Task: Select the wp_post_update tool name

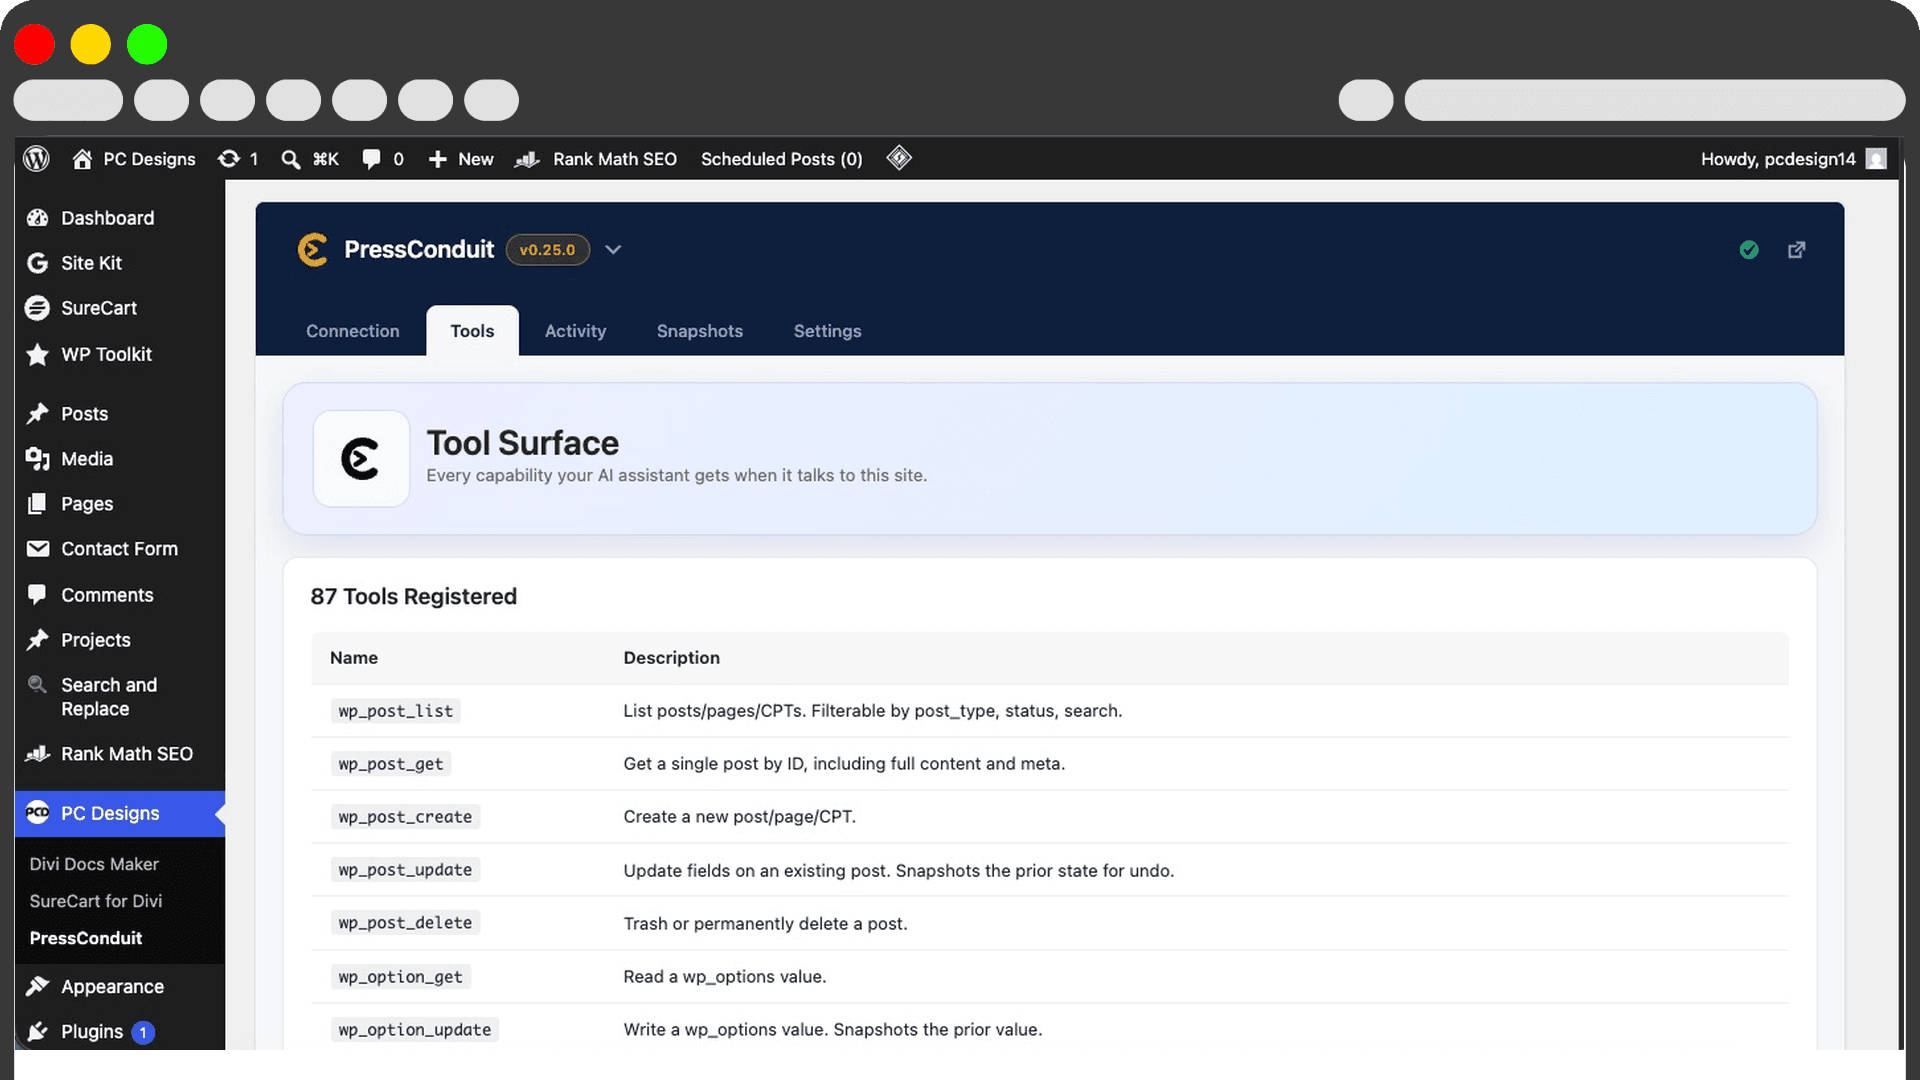Action: 405,870
